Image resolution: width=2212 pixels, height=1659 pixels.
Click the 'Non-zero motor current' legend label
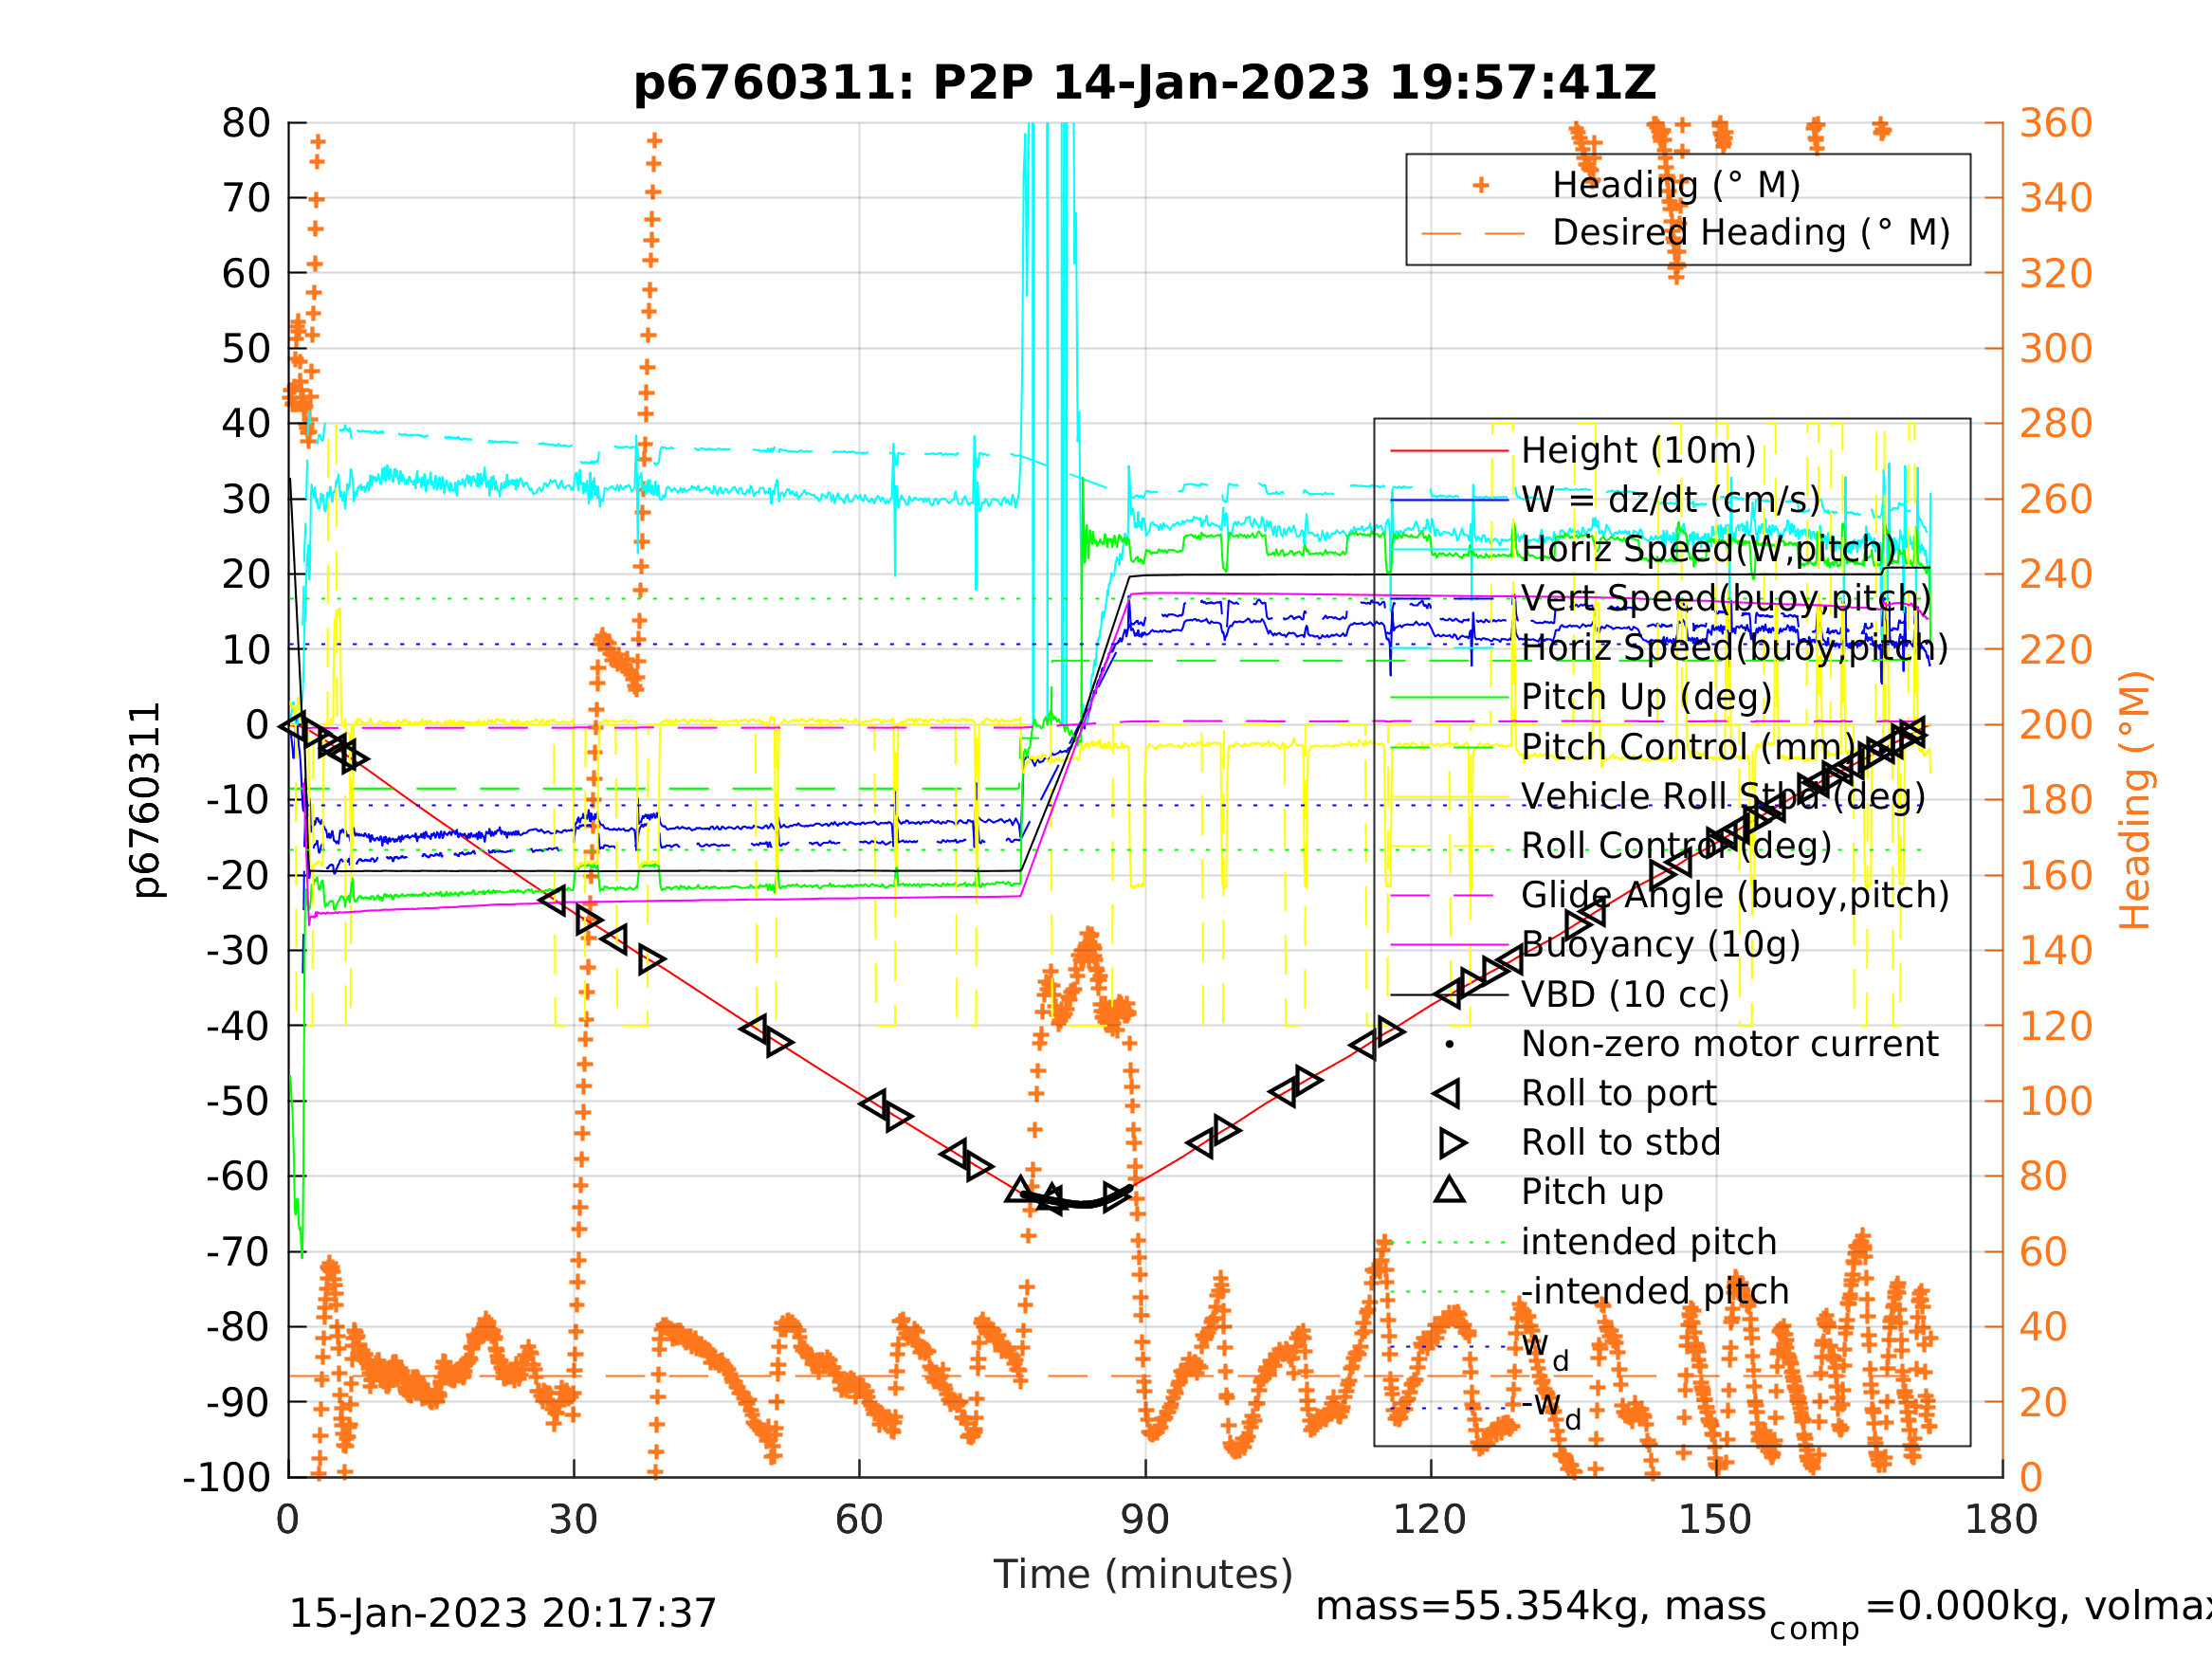click(1729, 1043)
